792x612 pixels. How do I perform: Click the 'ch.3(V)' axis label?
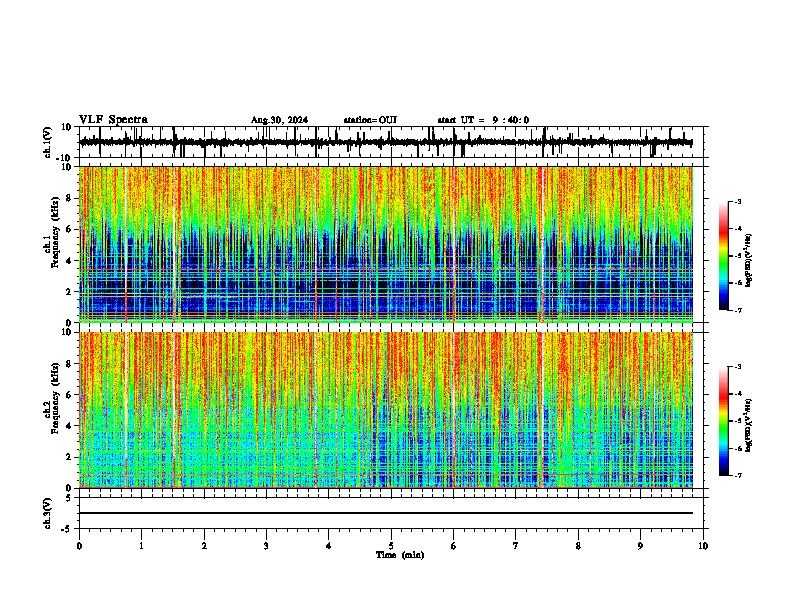tap(48, 514)
